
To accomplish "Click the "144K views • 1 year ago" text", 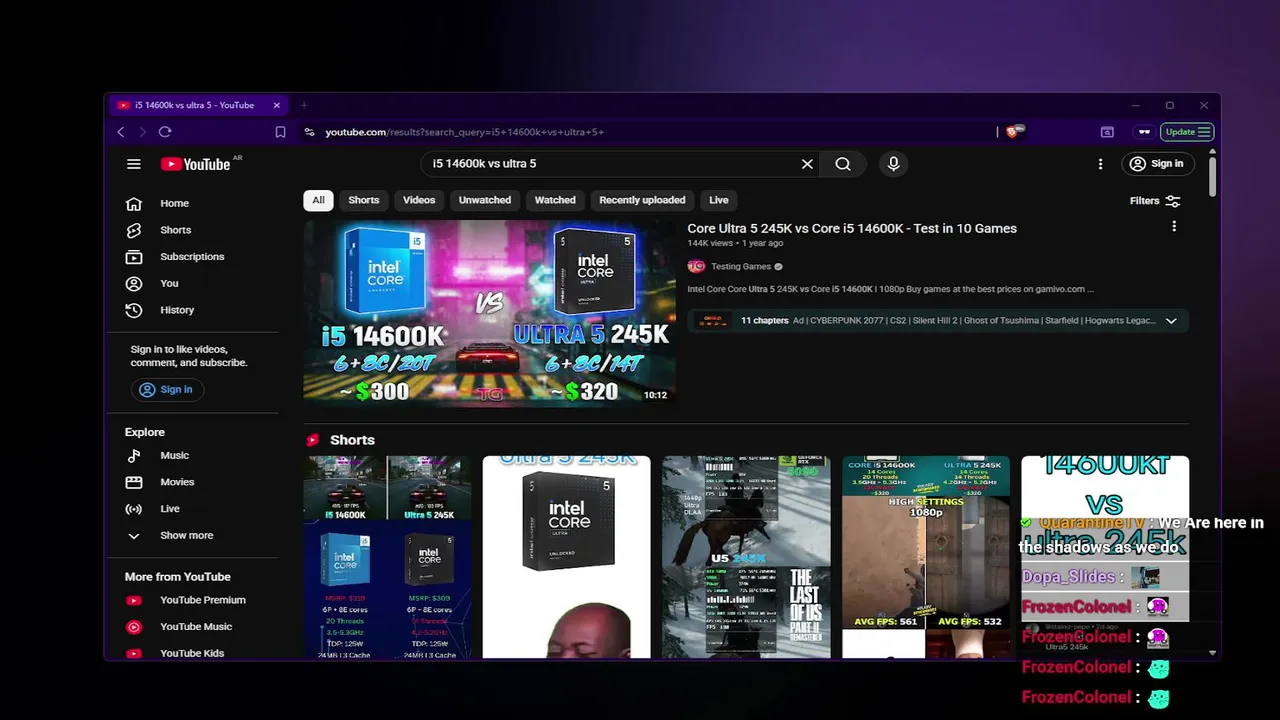I will click(735, 243).
